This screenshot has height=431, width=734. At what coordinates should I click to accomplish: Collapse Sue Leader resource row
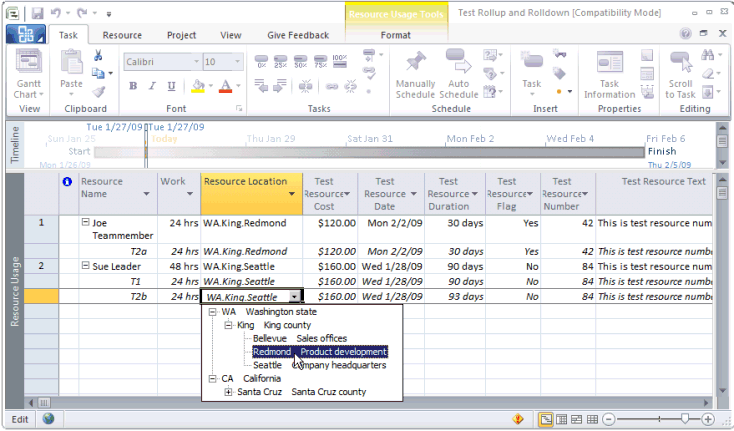[x=85, y=265]
